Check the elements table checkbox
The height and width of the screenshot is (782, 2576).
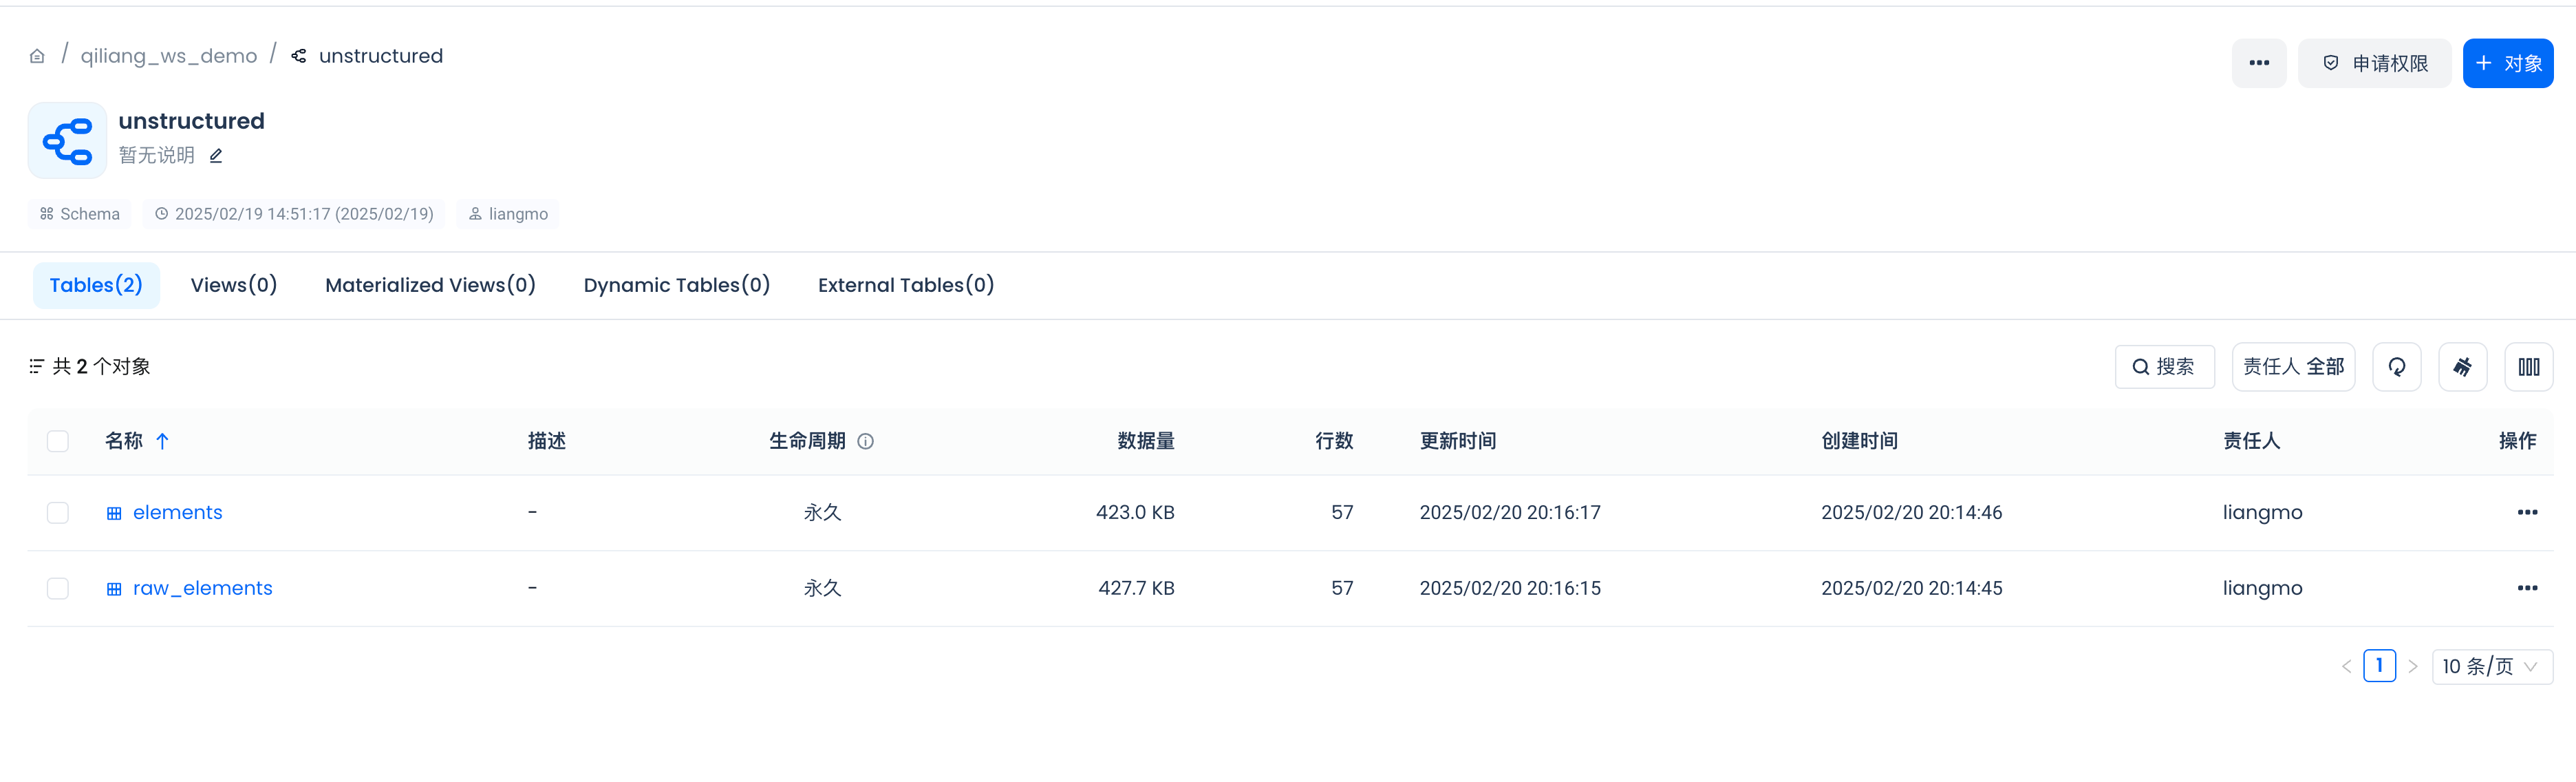tap(58, 512)
